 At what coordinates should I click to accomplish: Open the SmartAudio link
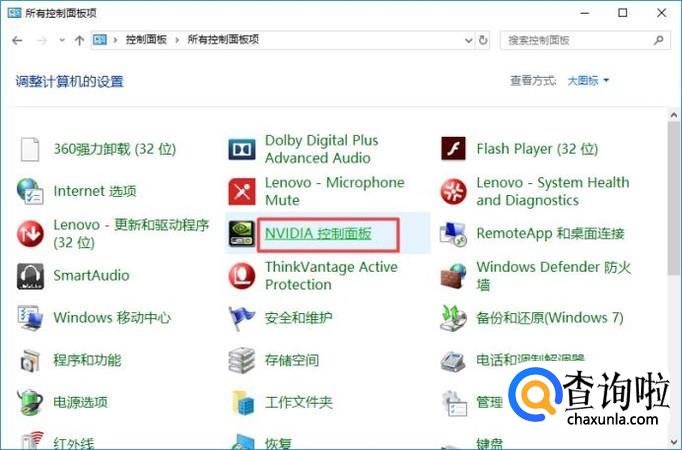pyautogui.click(x=91, y=276)
